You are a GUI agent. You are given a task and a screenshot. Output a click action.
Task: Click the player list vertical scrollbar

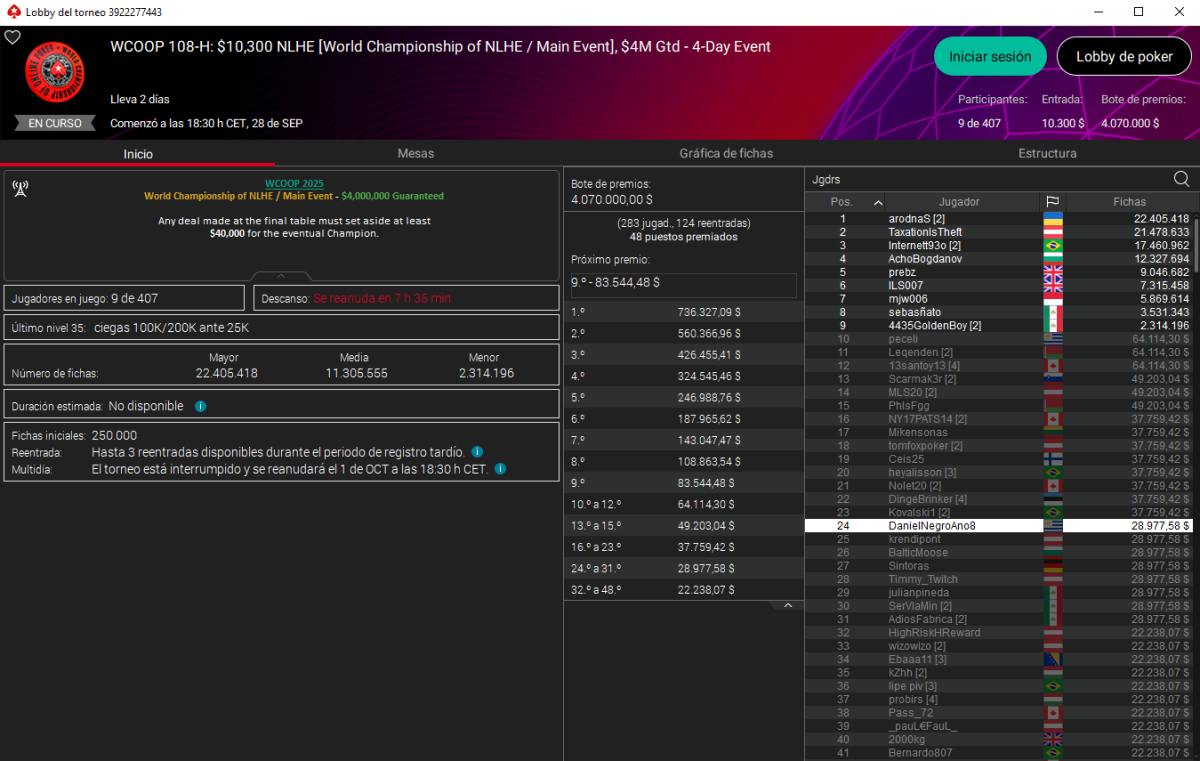click(1195, 400)
